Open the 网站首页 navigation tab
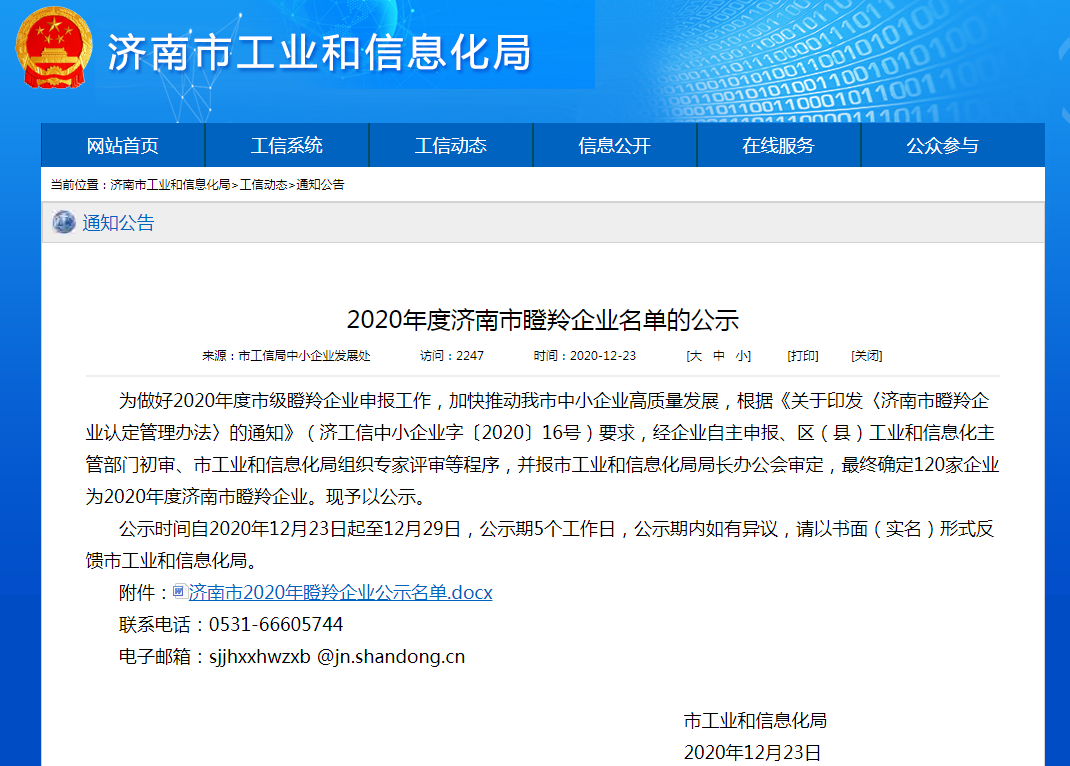 coord(123,146)
